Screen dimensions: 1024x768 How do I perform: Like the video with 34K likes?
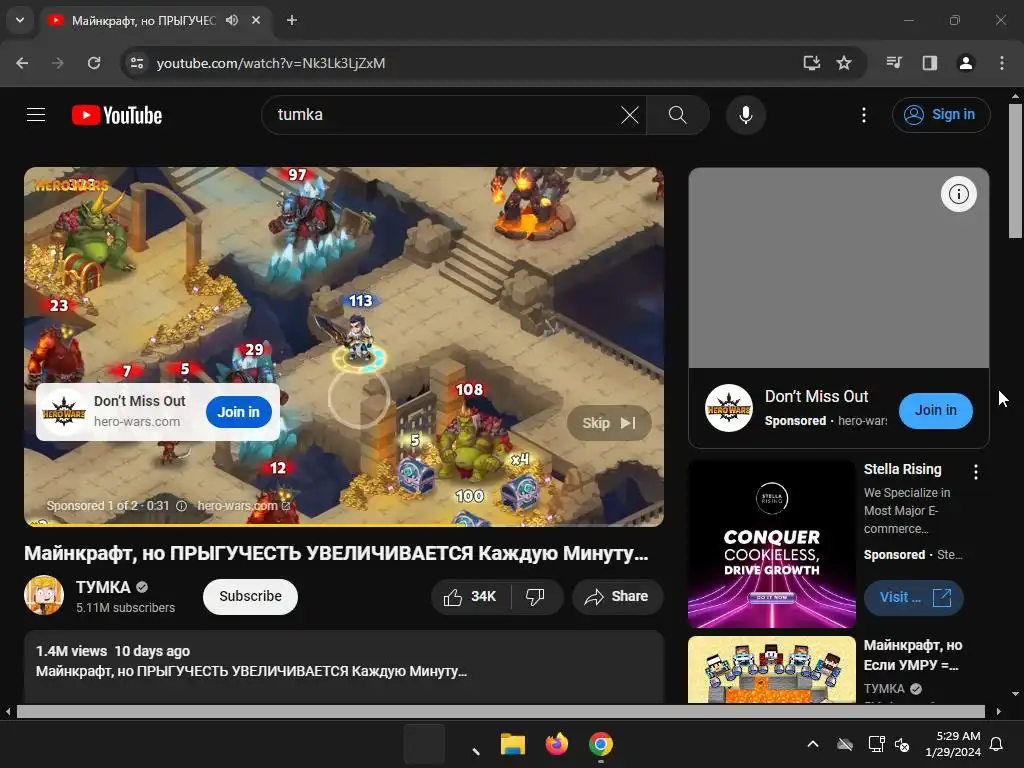pyautogui.click(x=470, y=596)
